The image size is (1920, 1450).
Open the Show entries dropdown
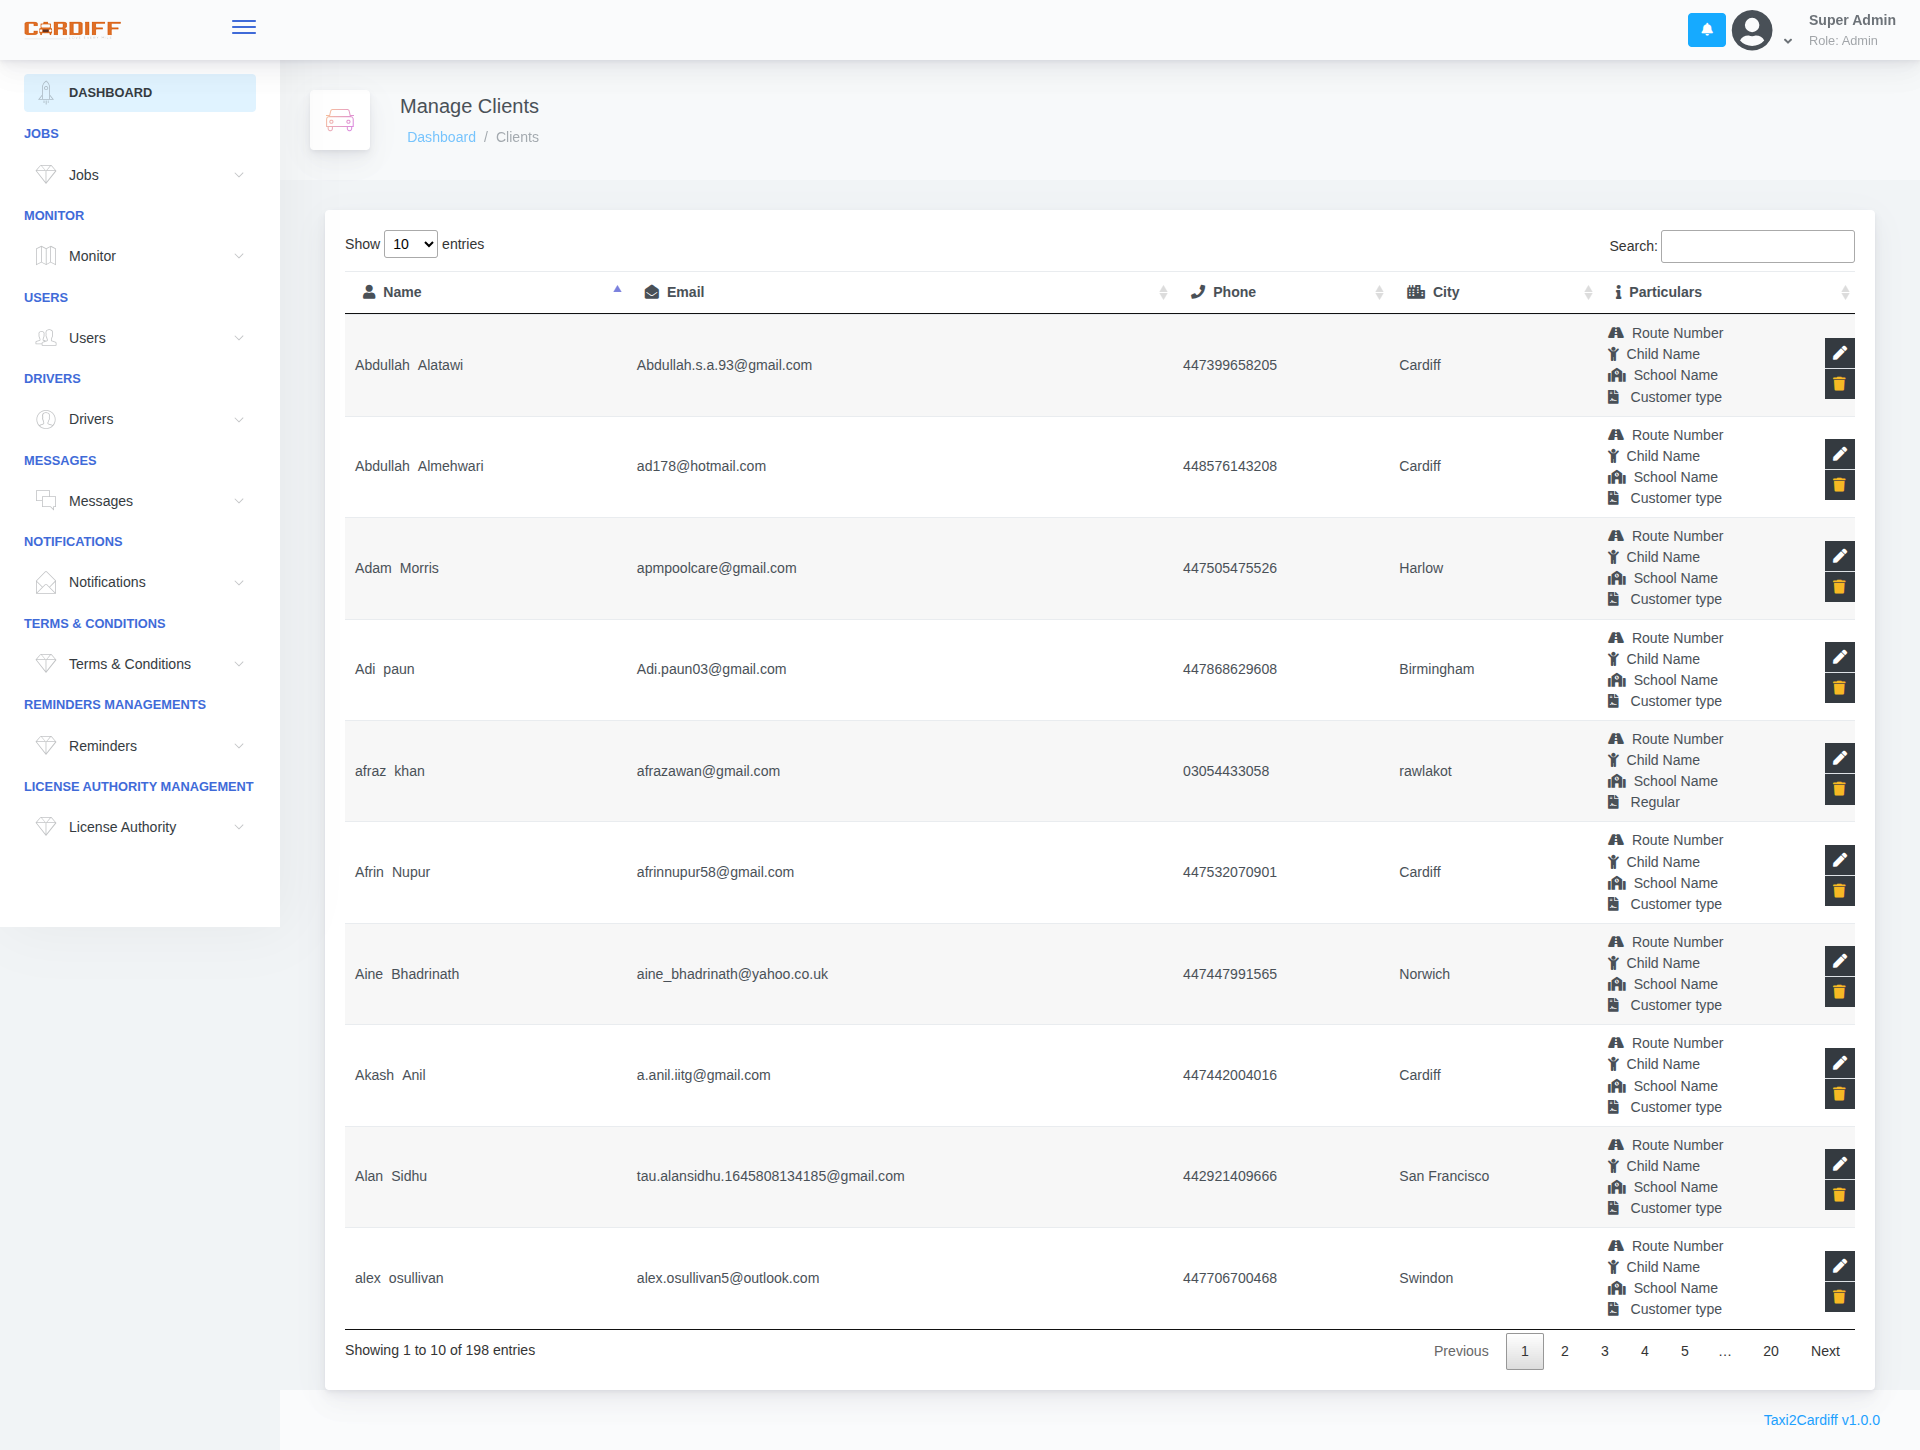(410, 243)
